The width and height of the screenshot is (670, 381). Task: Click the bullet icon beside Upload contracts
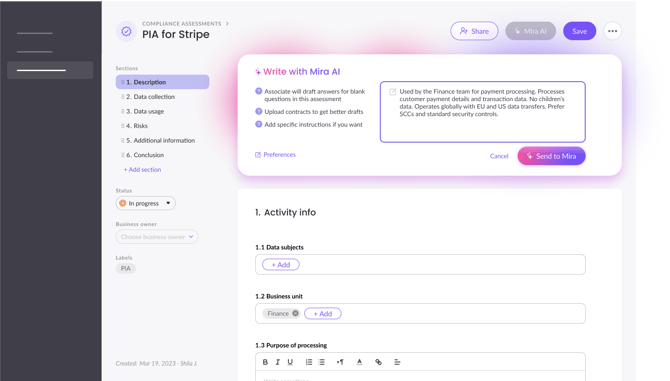point(259,111)
